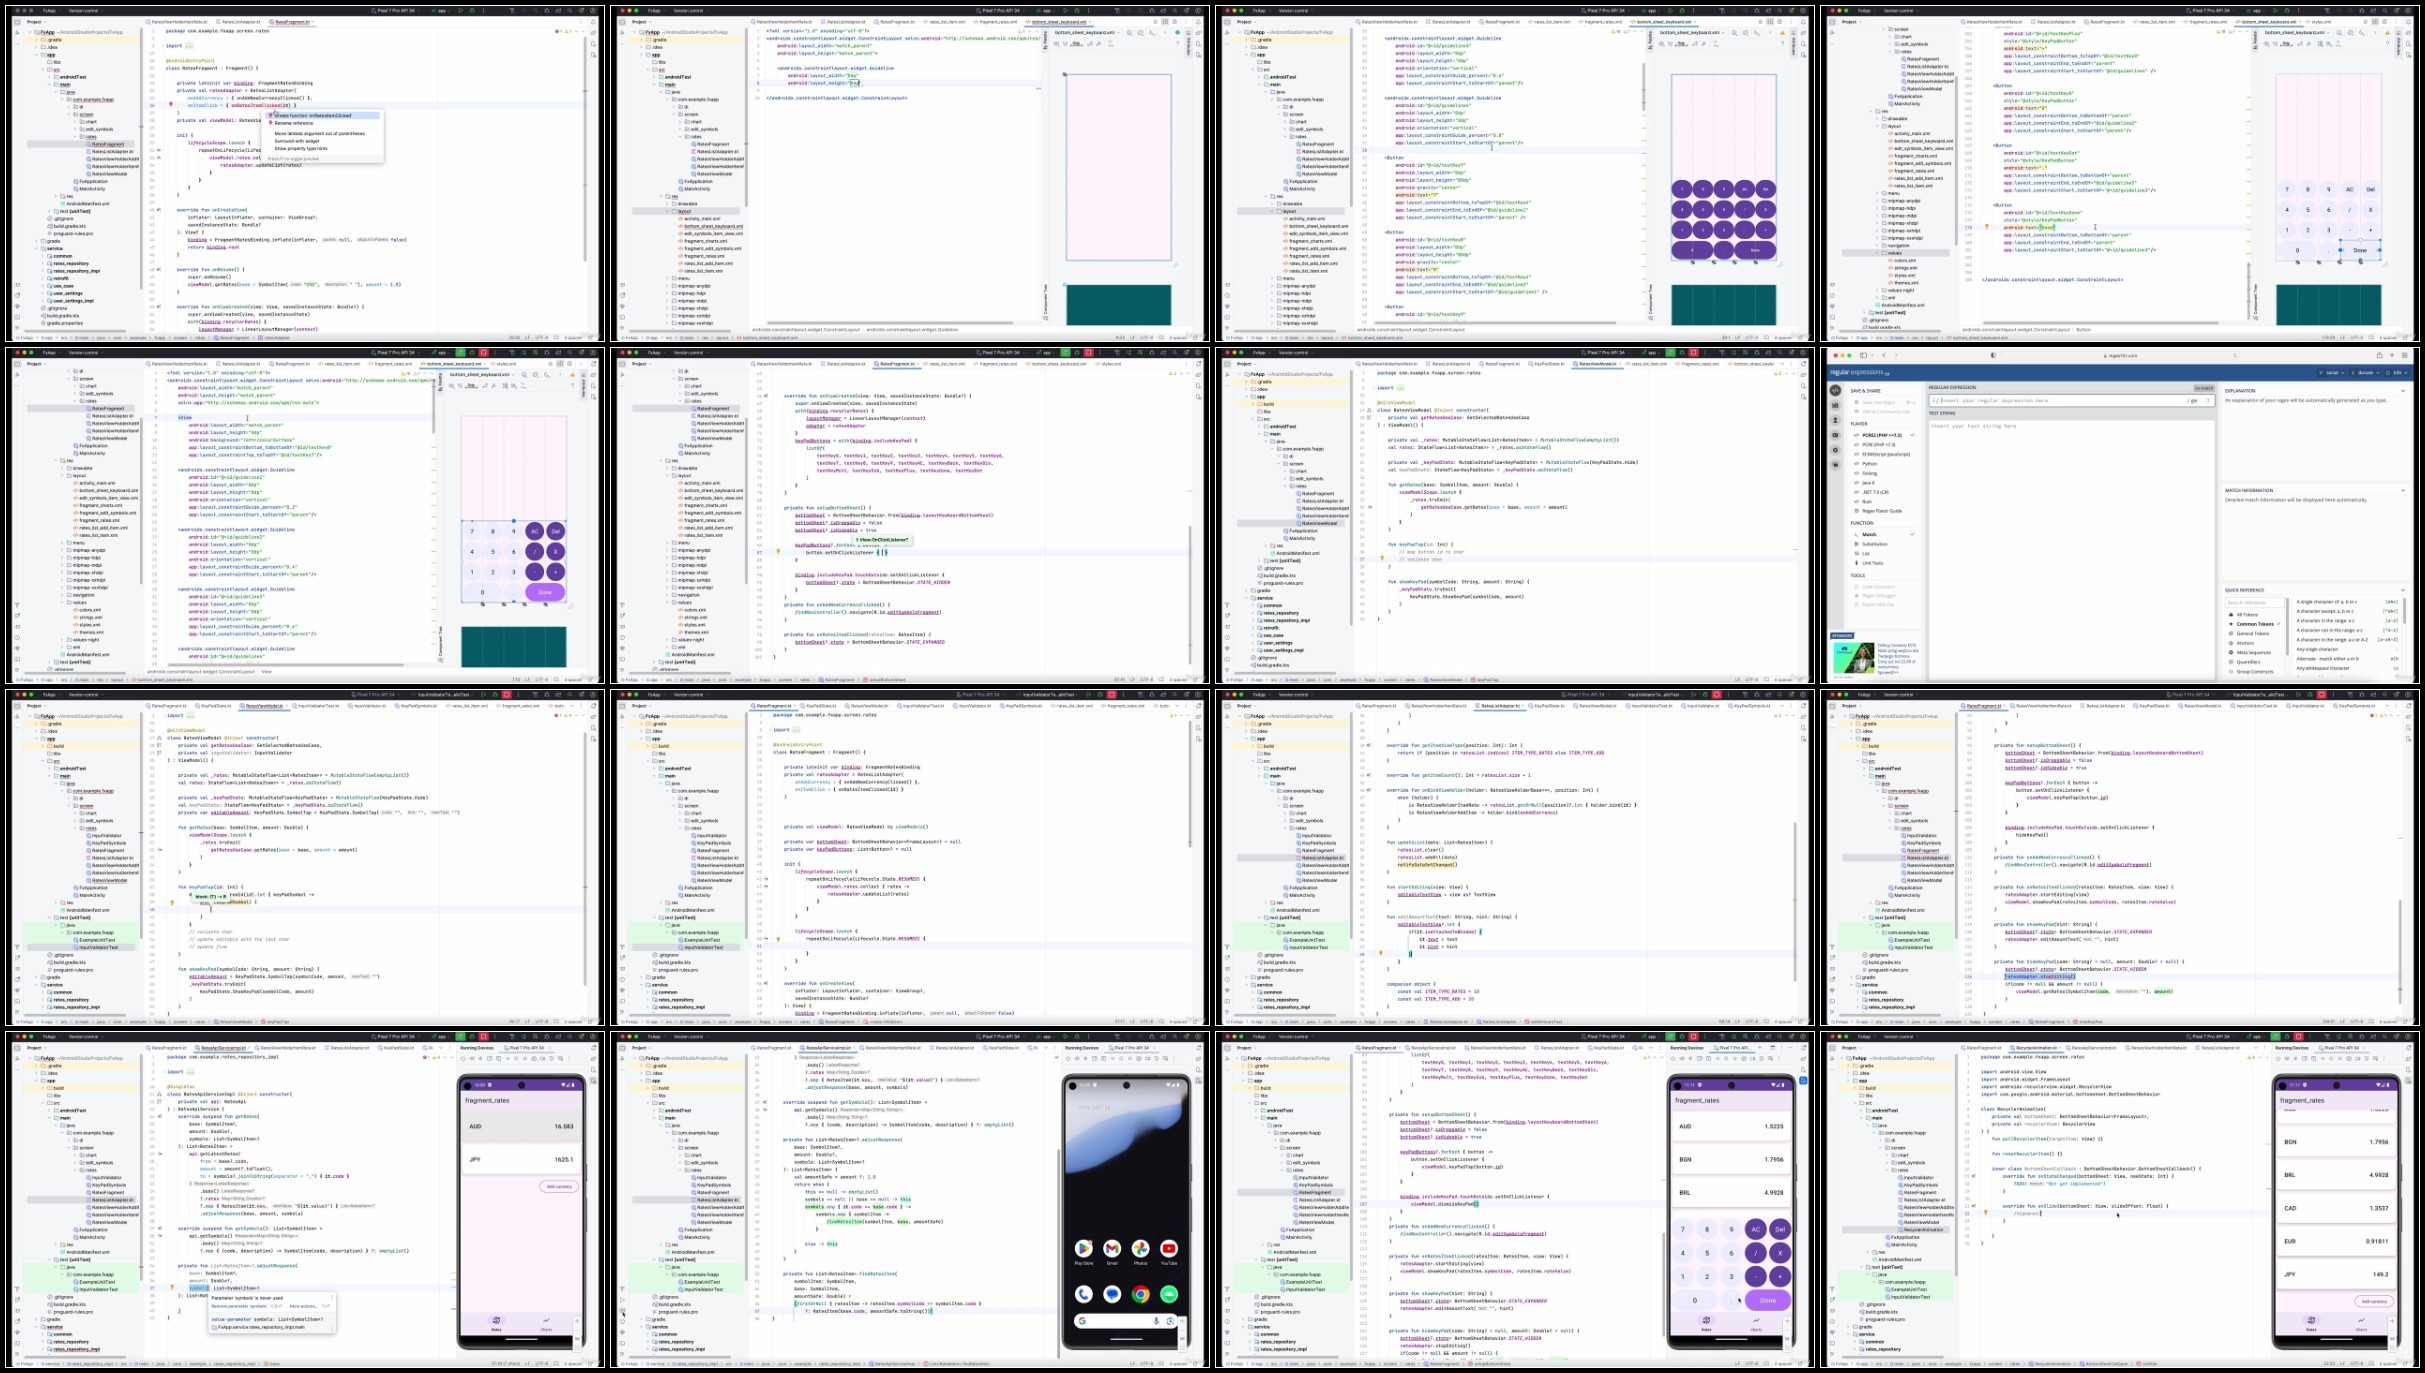Click the regular expression input field in regex101

coord(2072,400)
